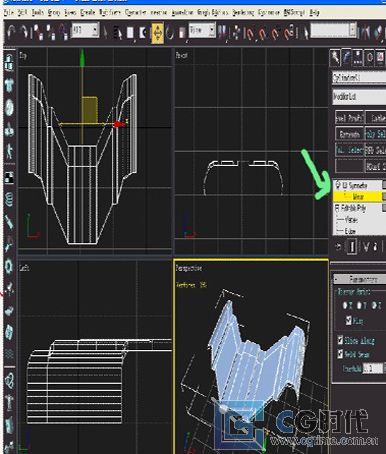The height and width of the screenshot is (454, 386).
Task: Click the Threshold value field
Action: pos(373,368)
